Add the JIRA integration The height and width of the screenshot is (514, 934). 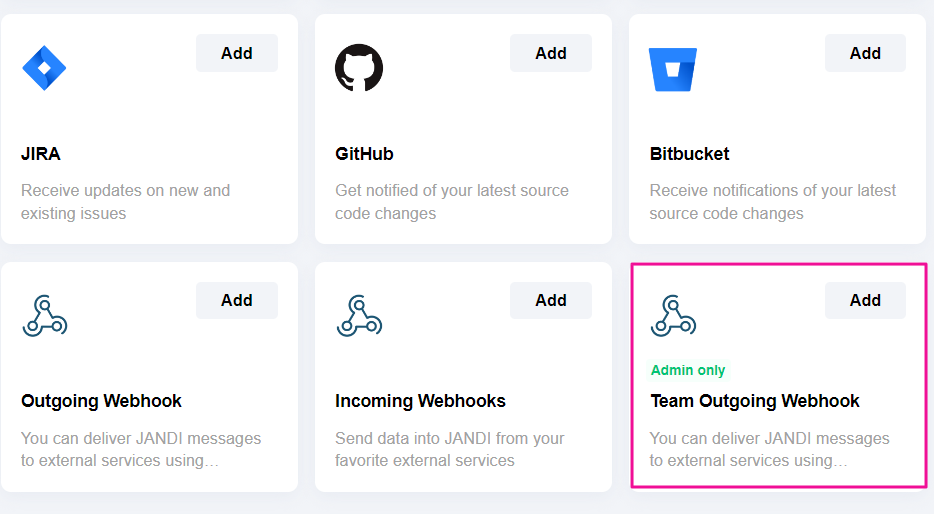coord(237,54)
